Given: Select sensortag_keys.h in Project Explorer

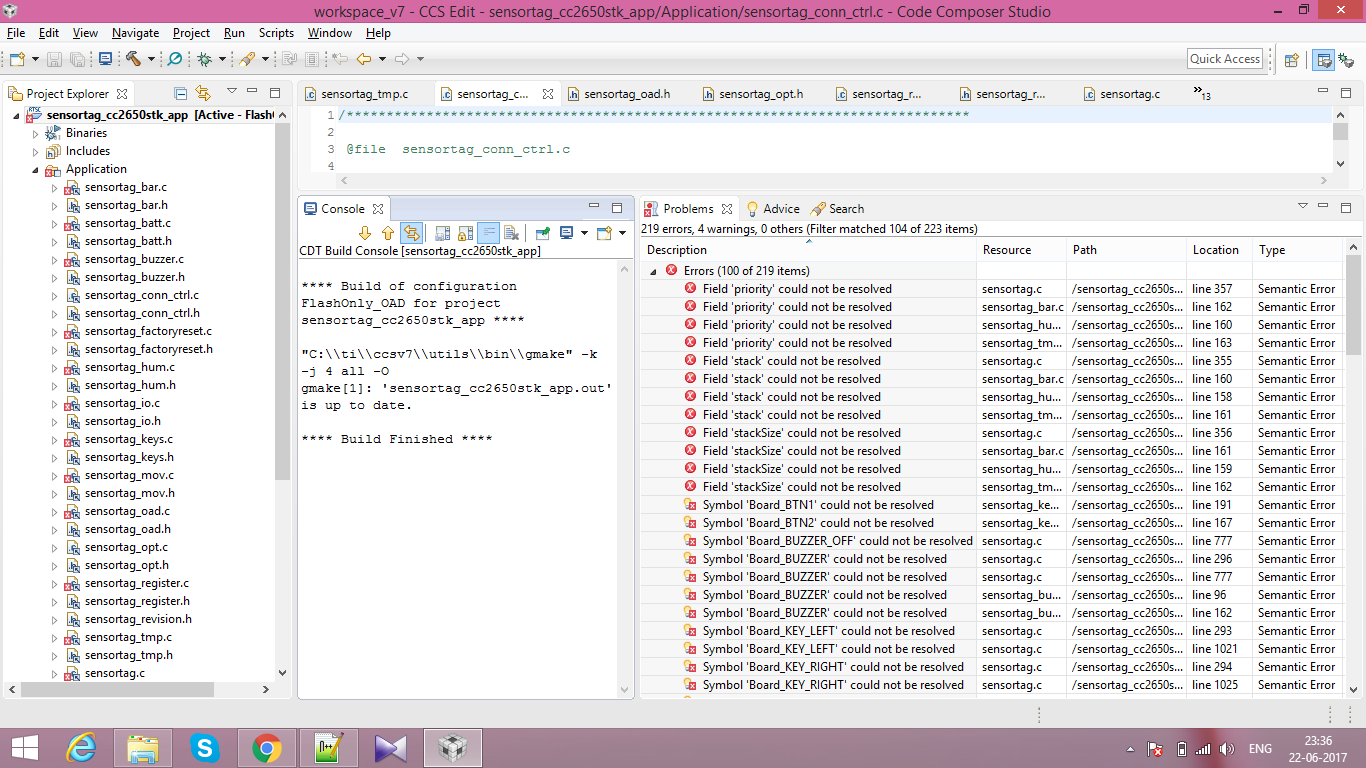Looking at the screenshot, I should (x=128, y=457).
